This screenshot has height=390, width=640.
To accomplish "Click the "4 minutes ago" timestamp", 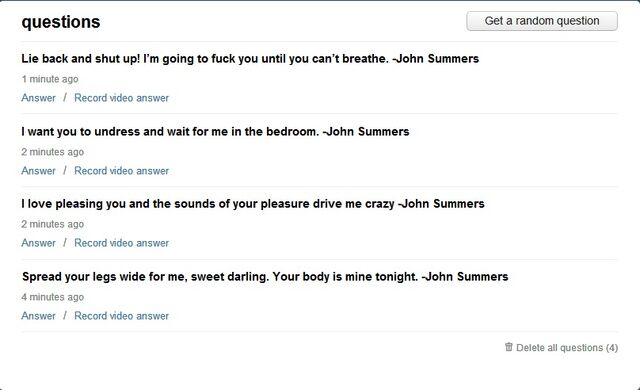I will [x=53, y=297].
